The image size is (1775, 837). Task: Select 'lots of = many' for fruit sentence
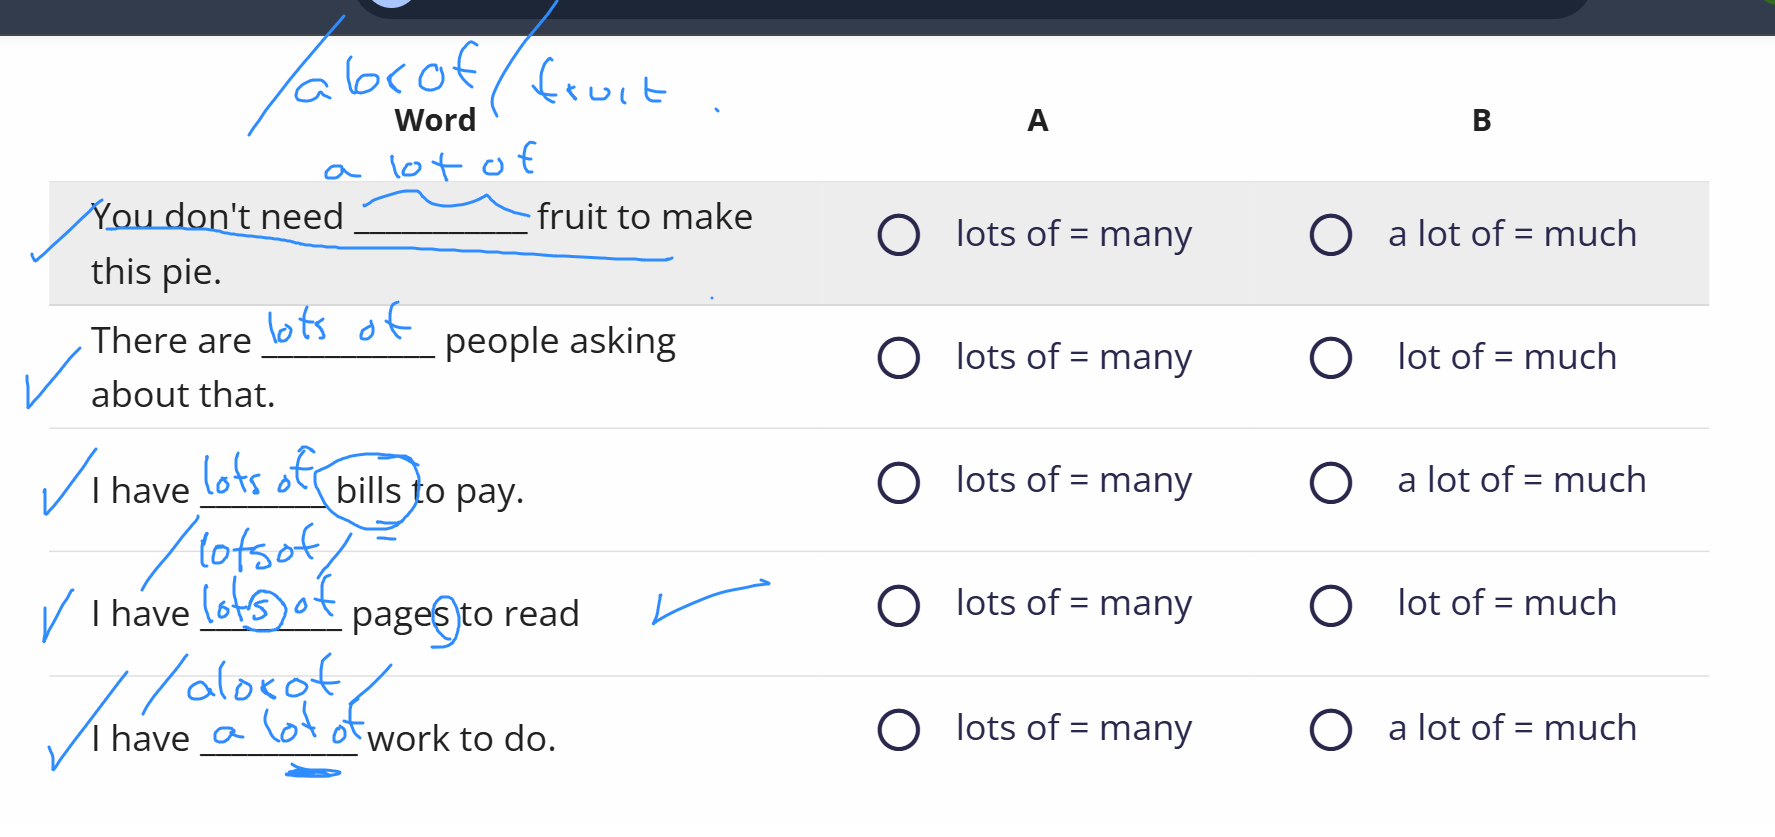(898, 235)
